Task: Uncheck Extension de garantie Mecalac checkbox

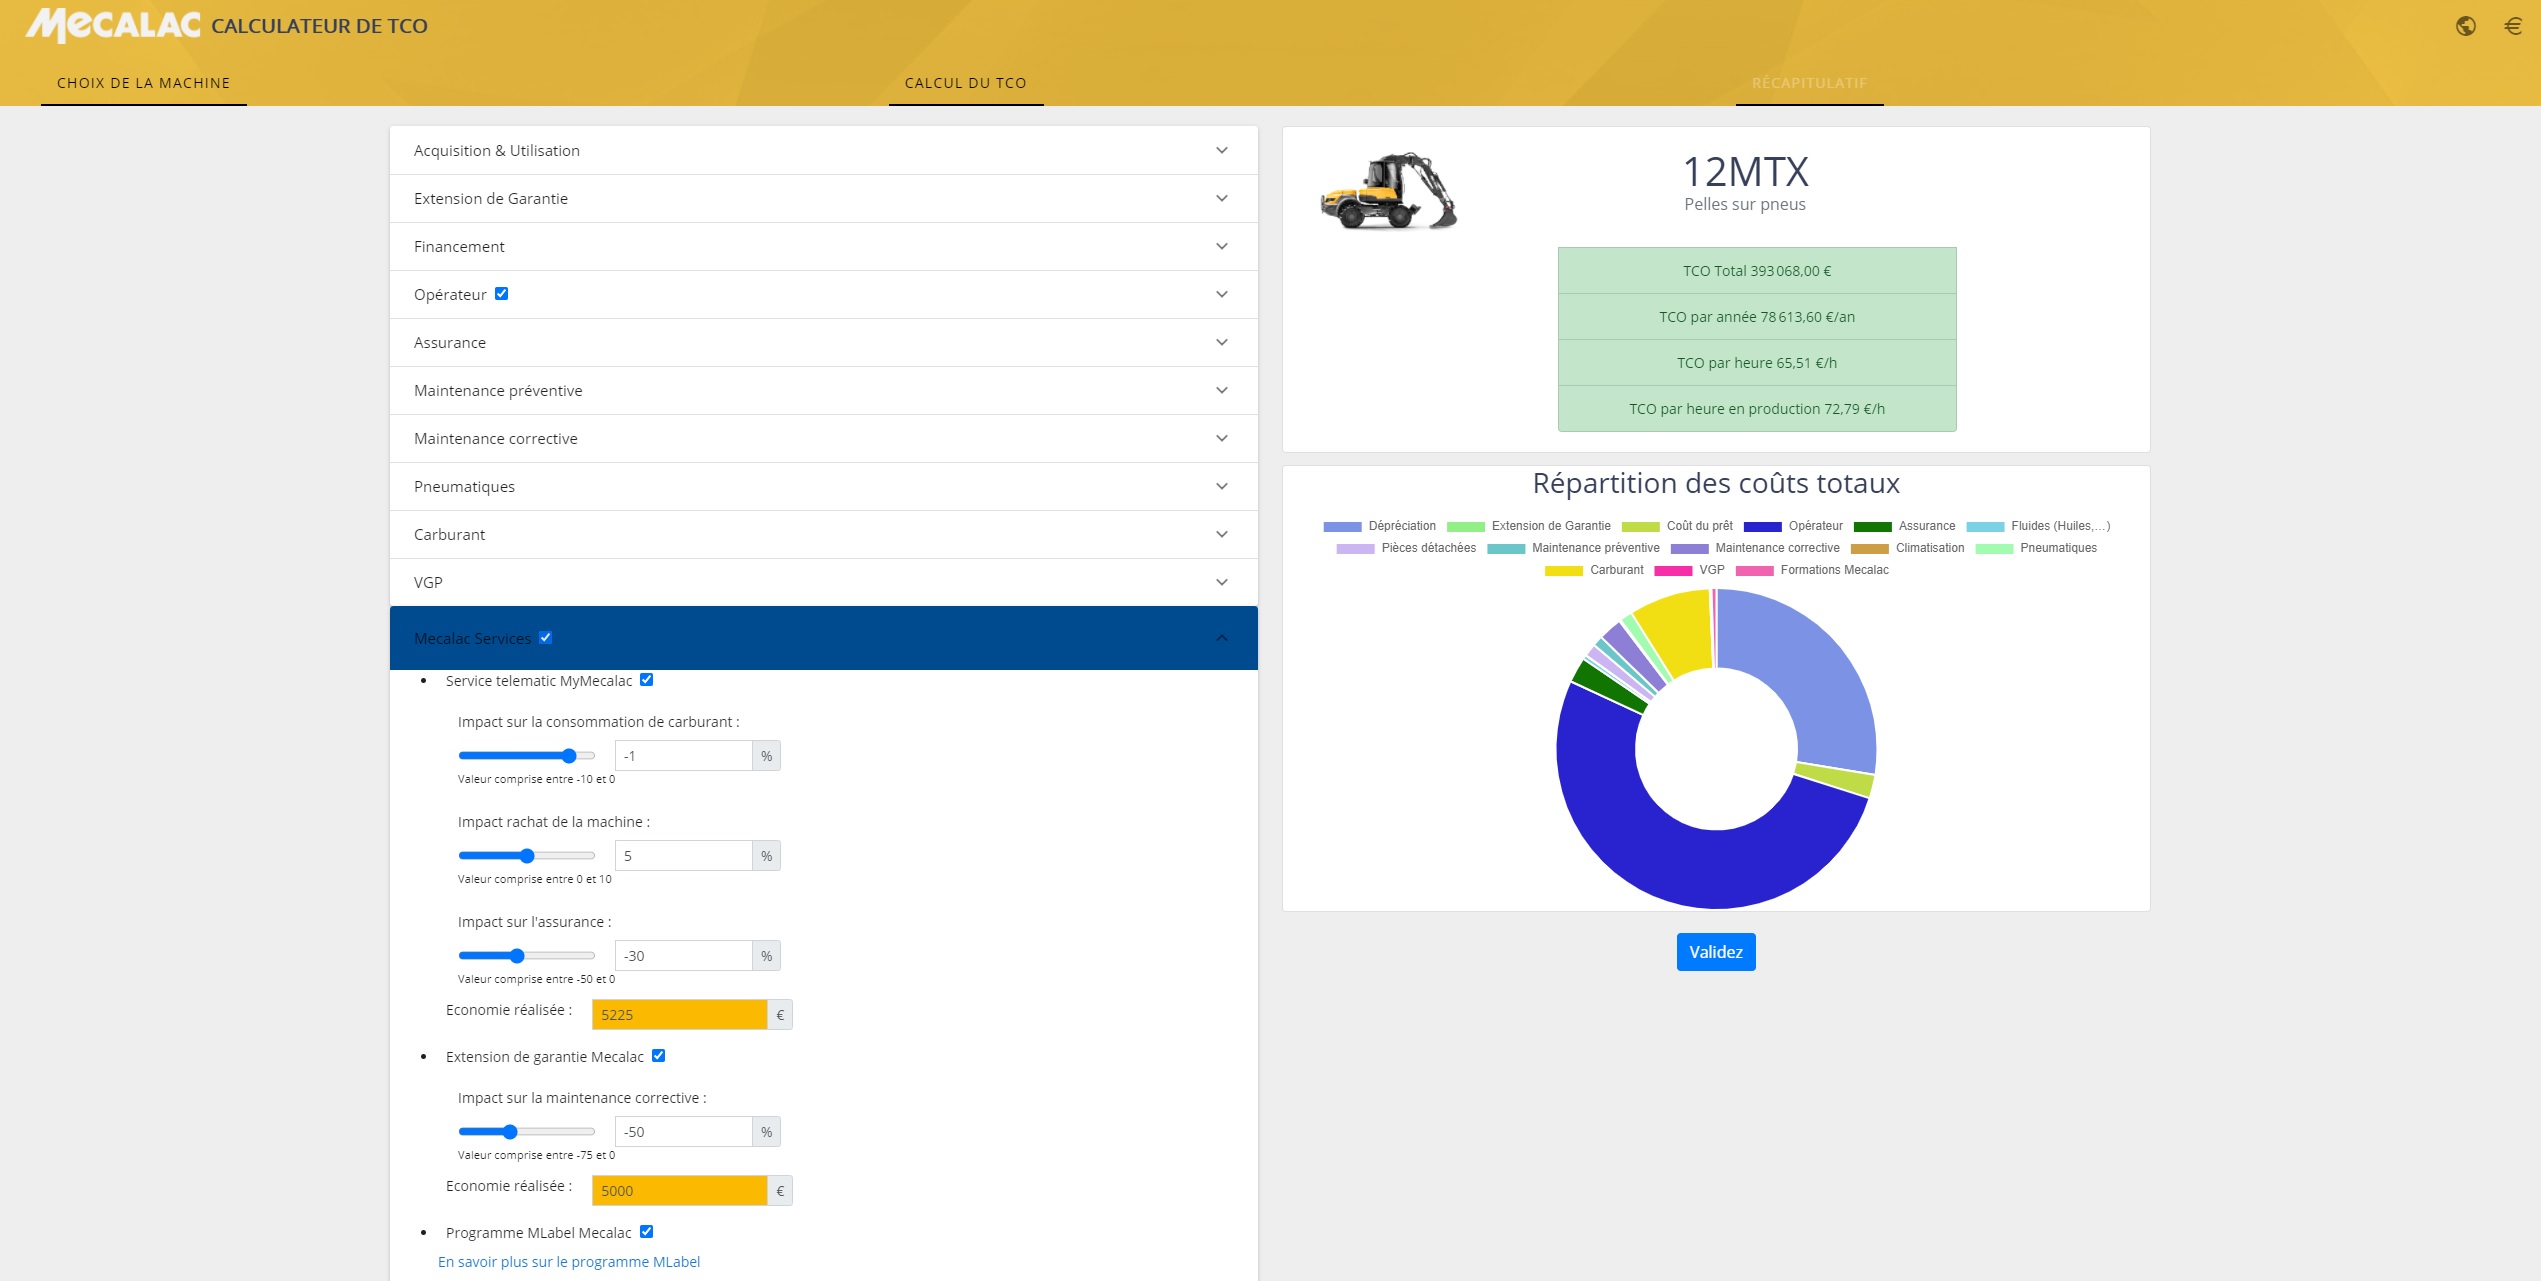Action: pyautogui.click(x=659, y=1056)
